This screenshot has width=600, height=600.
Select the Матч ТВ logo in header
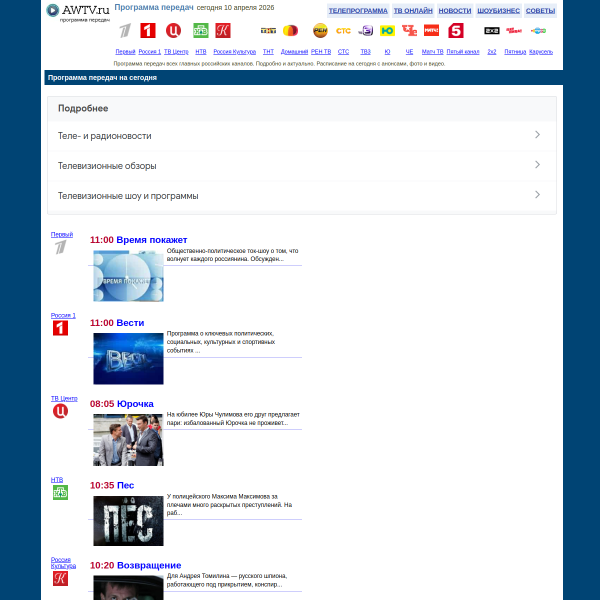(x=431, y=31)
